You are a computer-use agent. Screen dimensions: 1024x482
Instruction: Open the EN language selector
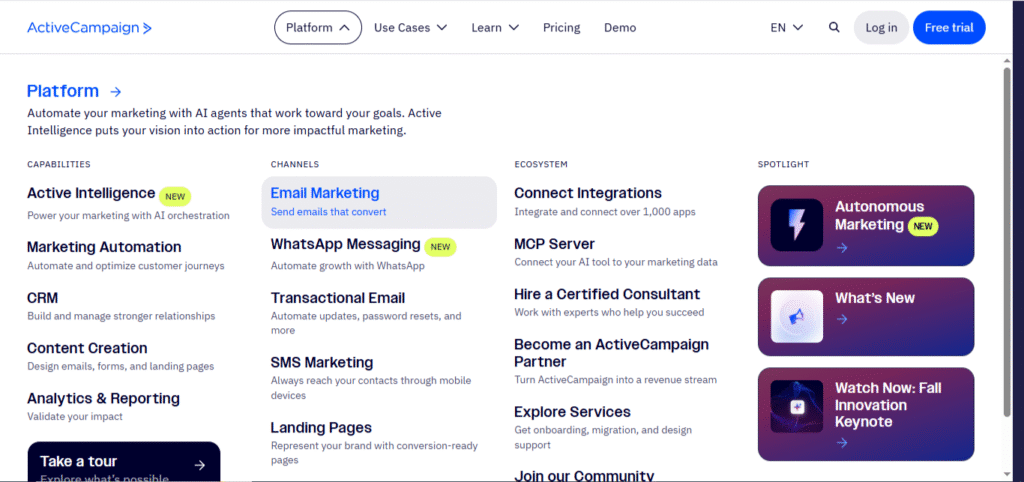coord(786,27)
